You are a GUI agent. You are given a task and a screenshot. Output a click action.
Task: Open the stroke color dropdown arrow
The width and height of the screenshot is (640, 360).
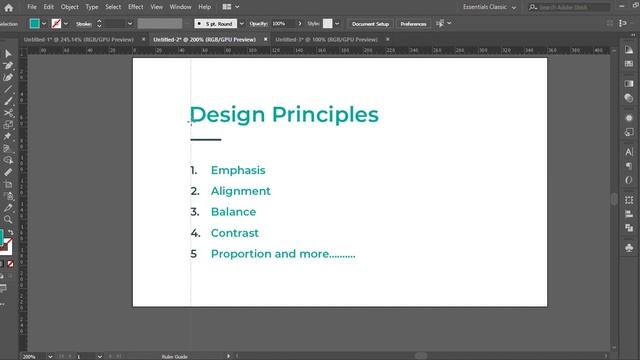(66, 24)
